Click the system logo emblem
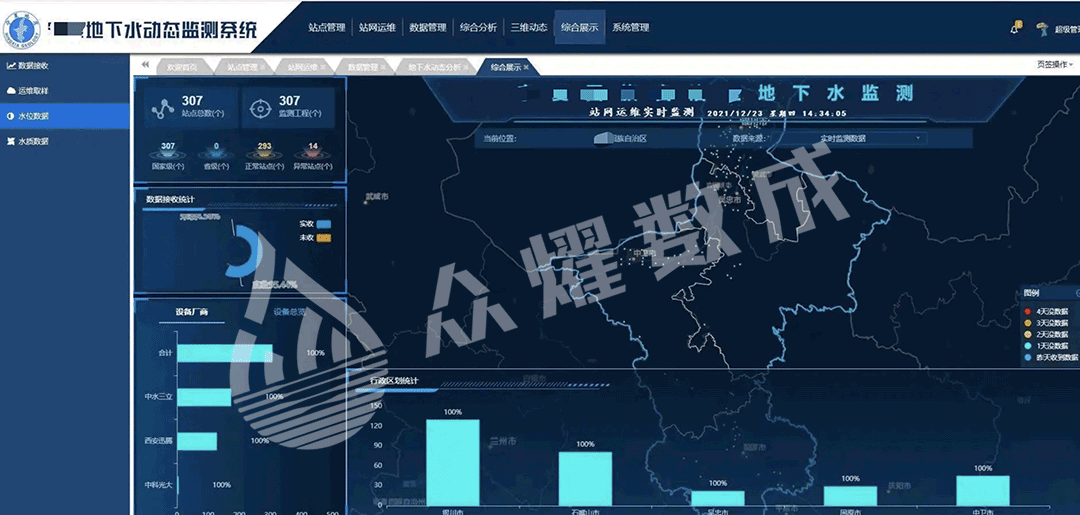This screenshot has height=515, width=1080. point(21,30)
